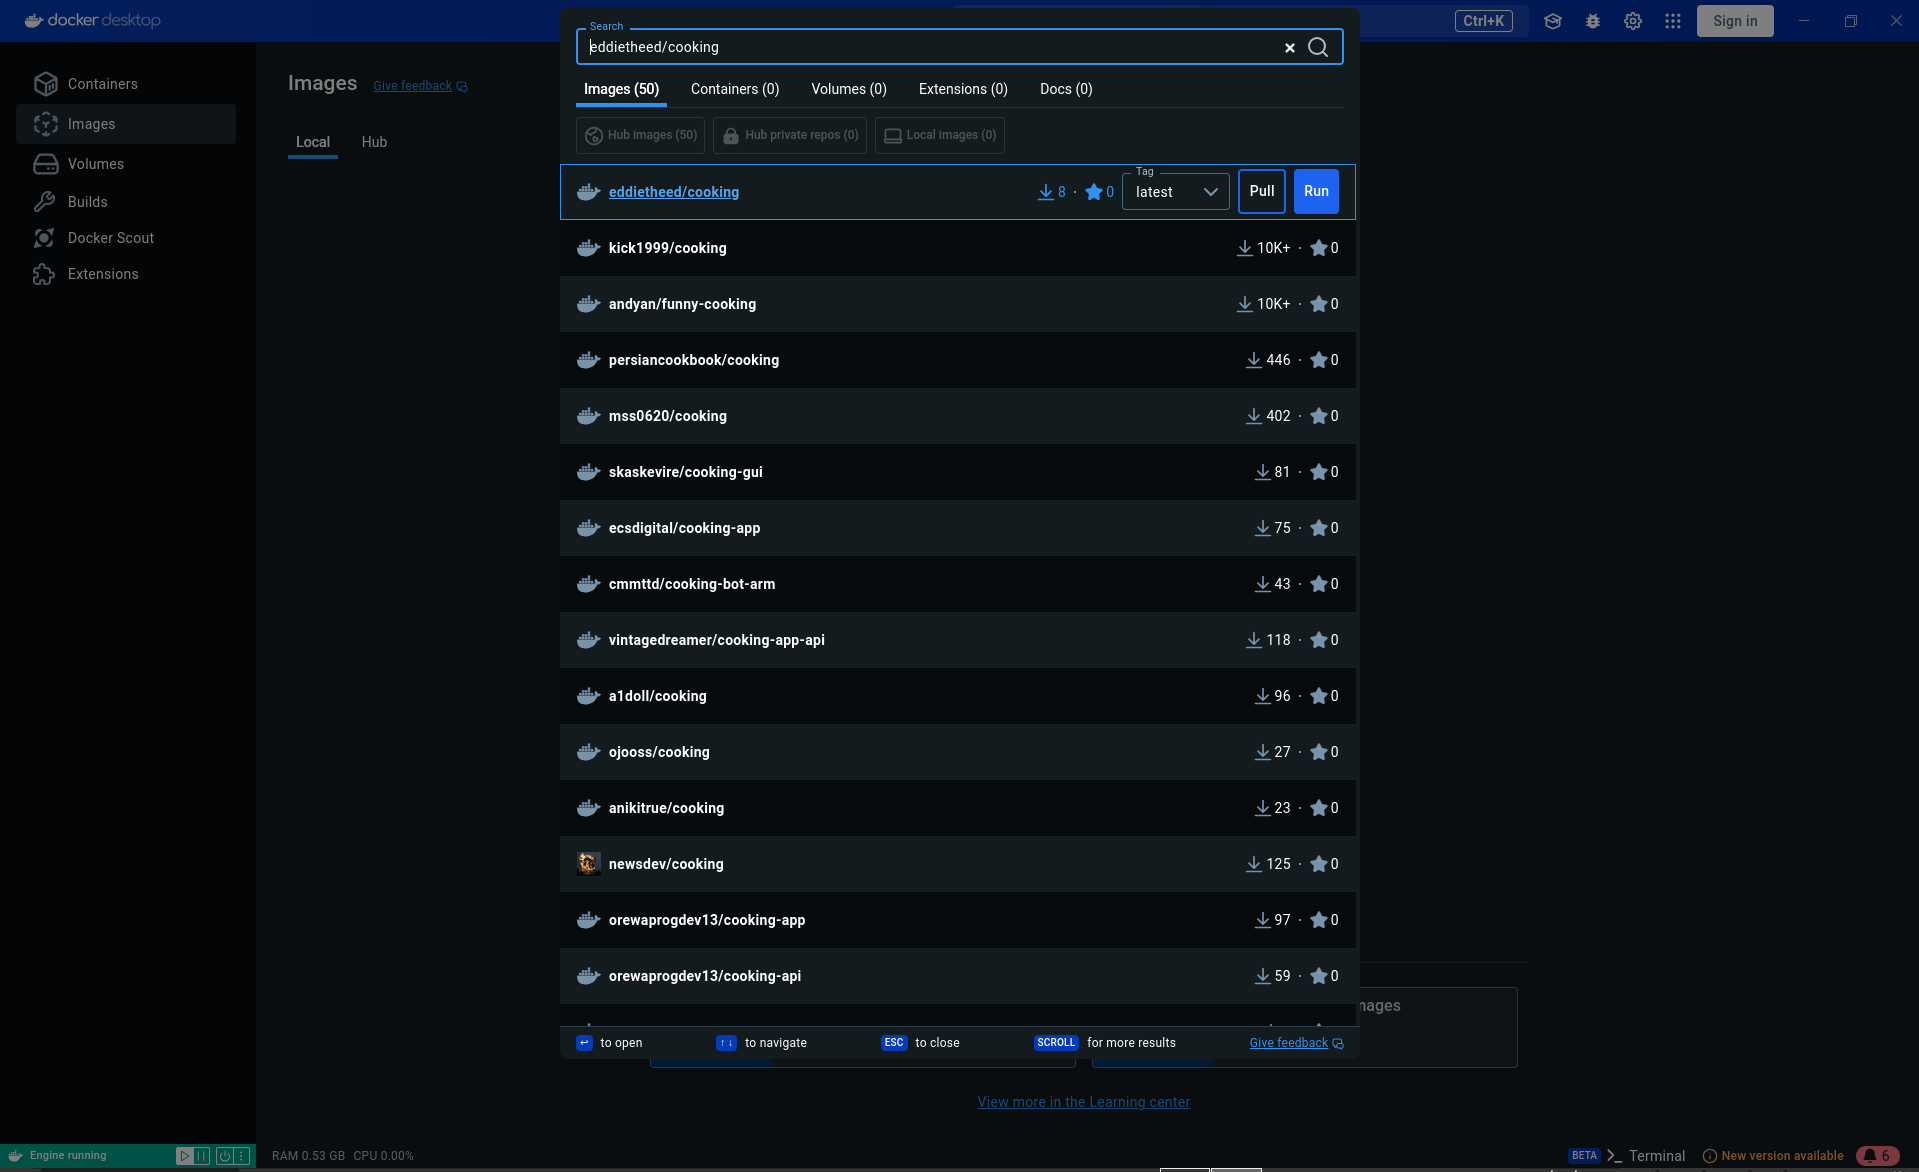This screenshot has width=1919, height=1172.
Task: Click the docker desktop logo
Action: (x=92, y=20)
